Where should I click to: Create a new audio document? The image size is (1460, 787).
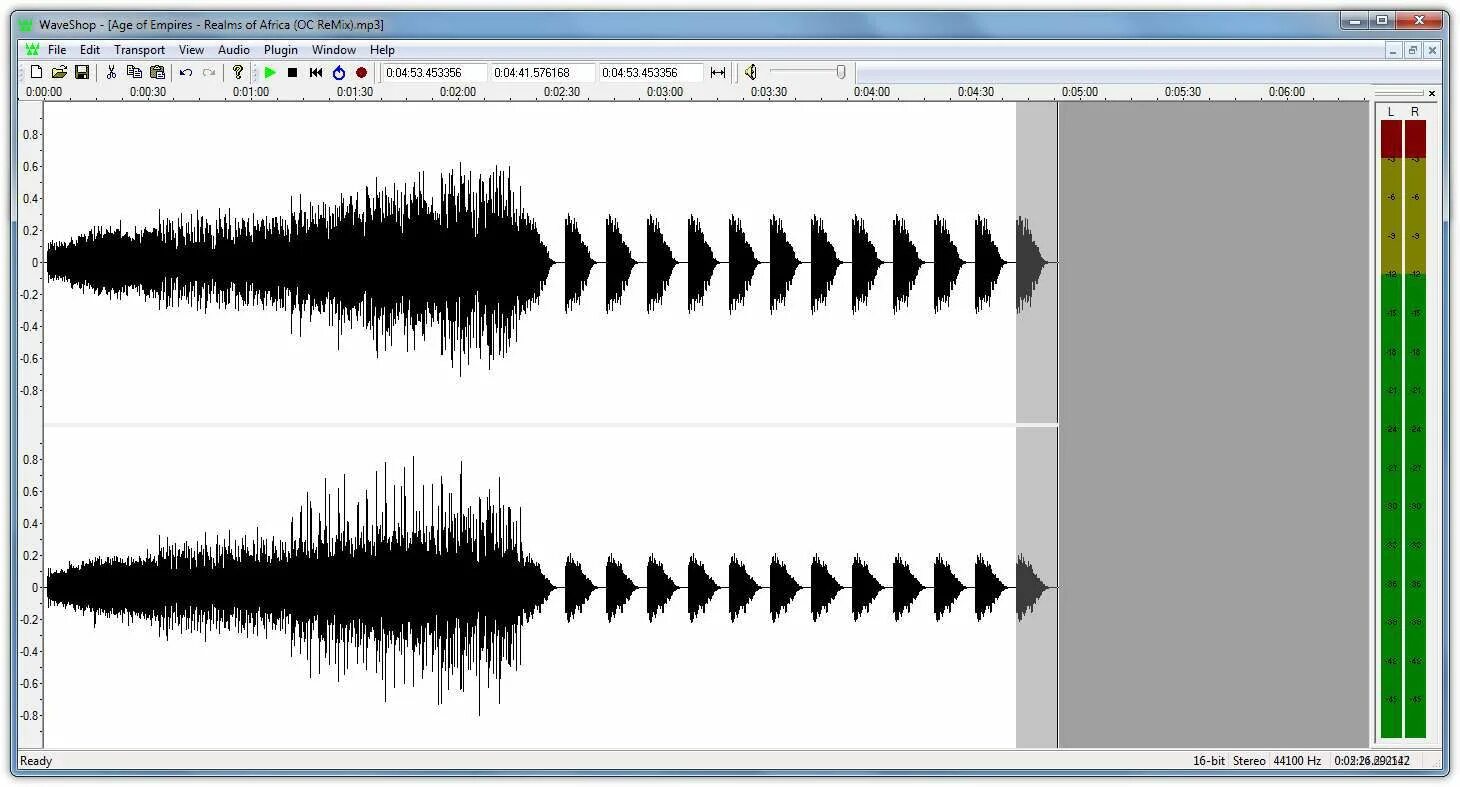37,72
